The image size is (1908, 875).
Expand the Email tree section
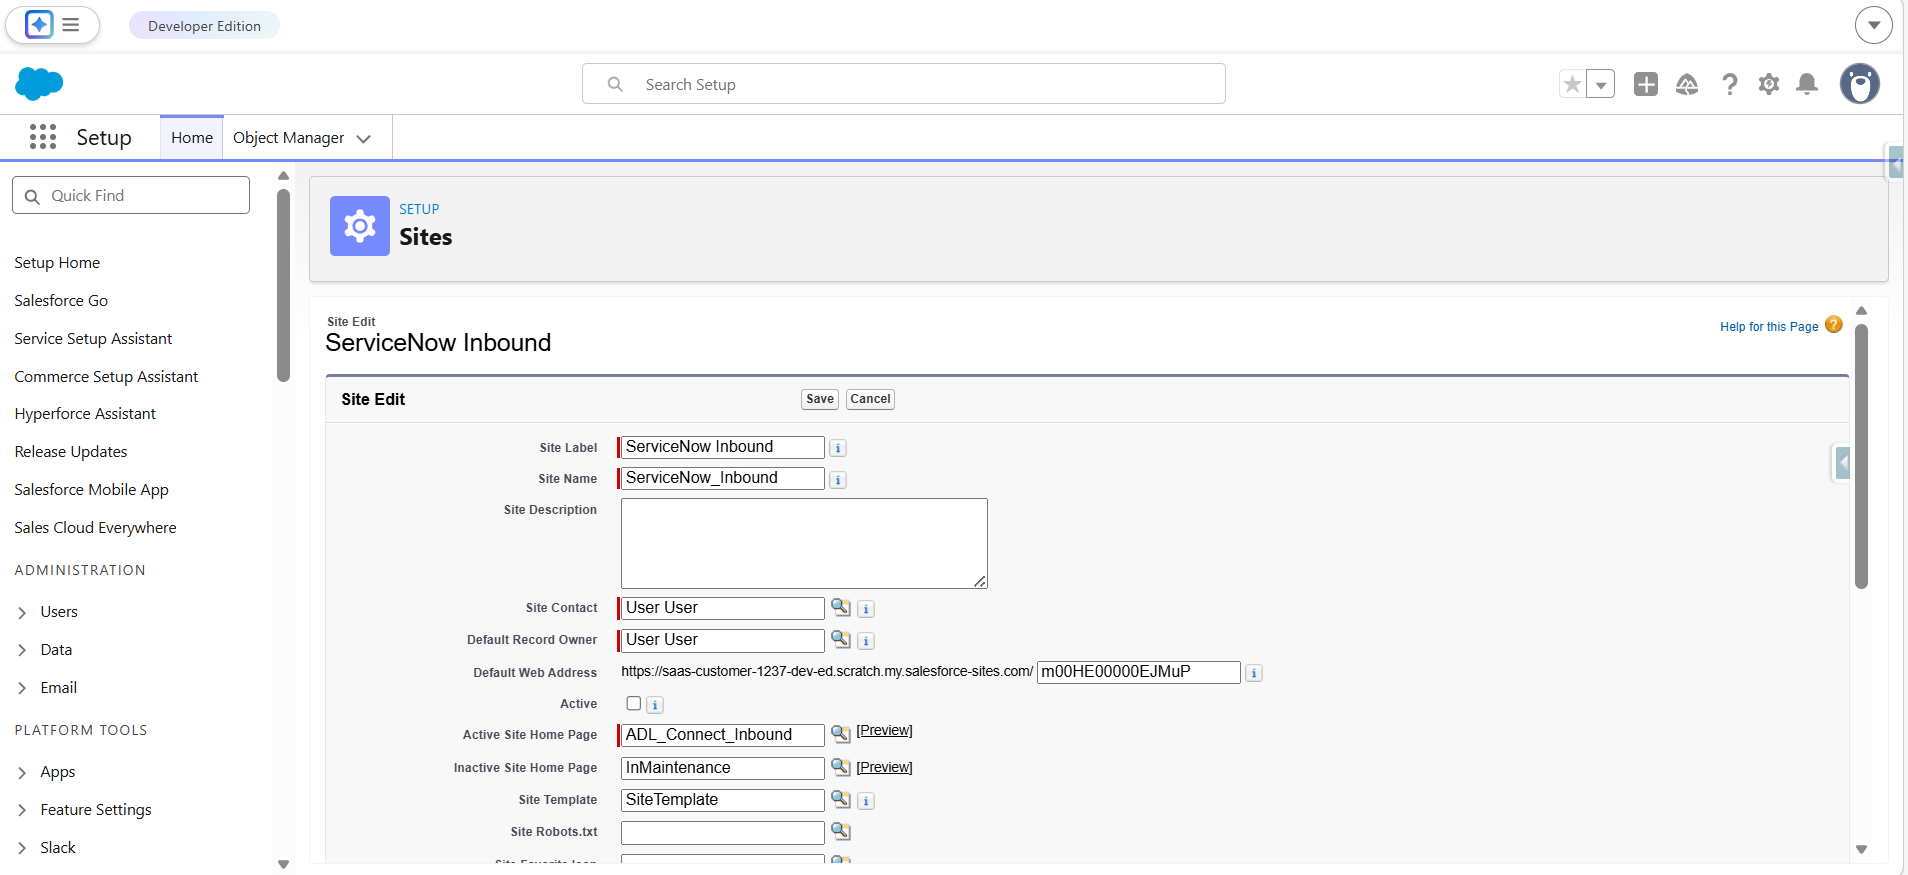tap(22, 688)
